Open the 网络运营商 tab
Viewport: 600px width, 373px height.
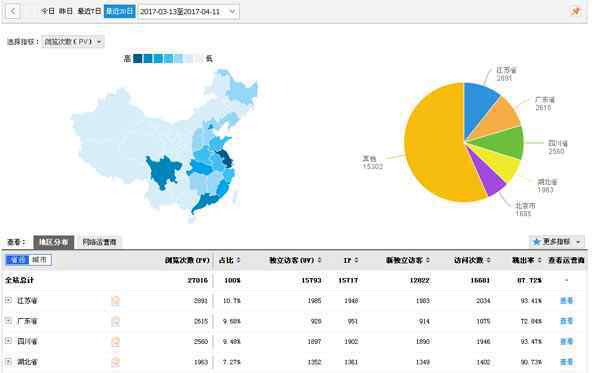[x=99, y=242]
